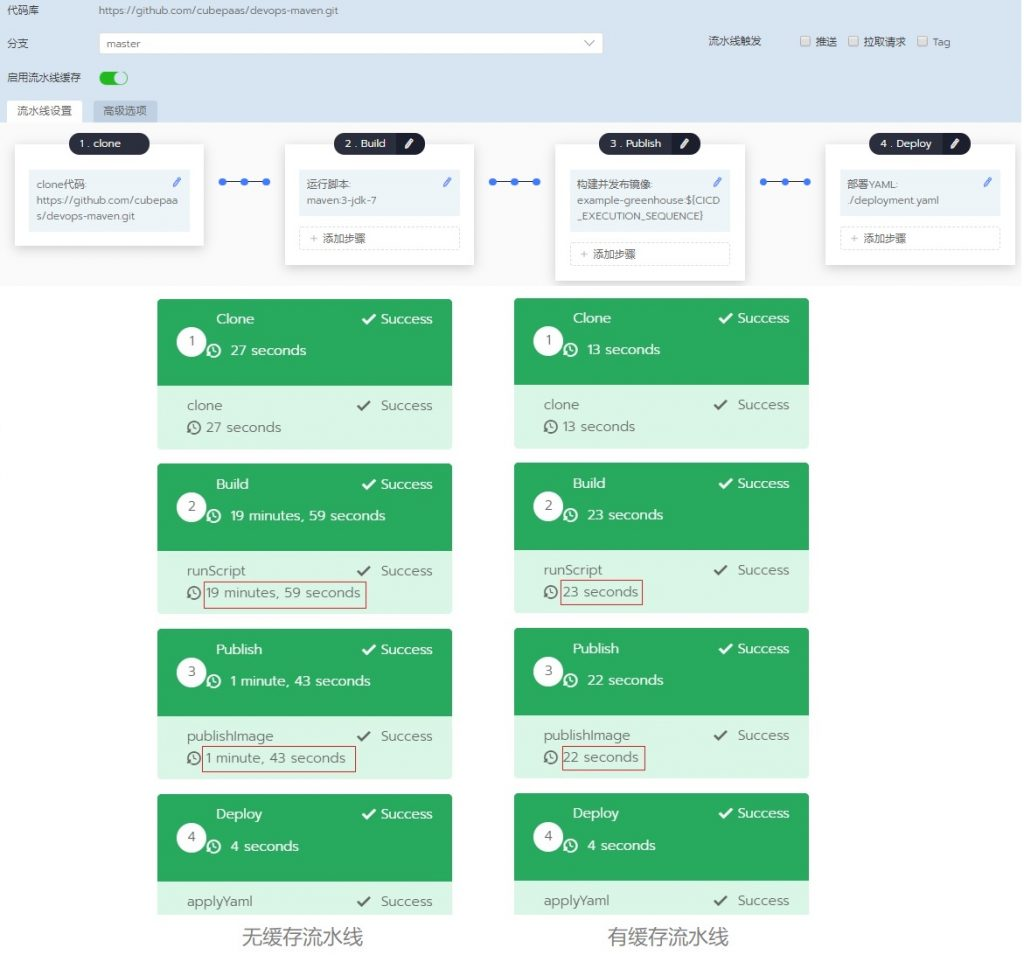Image resolution: width=1024 pixels, height=955 pixels.
Task: Click 添加步骤 in the Build stage
Action: coord(379,238)
